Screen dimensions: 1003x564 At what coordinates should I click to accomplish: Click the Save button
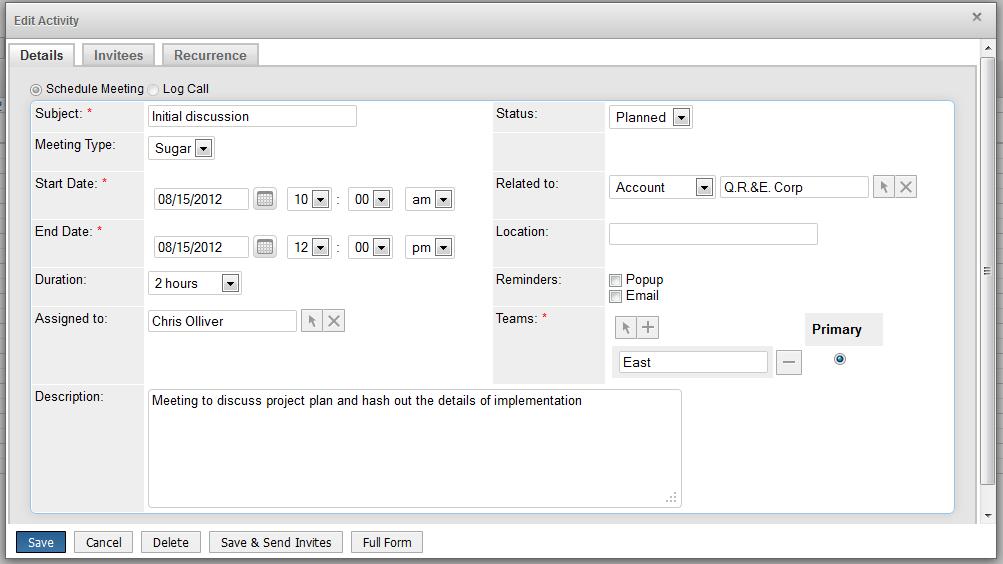coord(41,542)
